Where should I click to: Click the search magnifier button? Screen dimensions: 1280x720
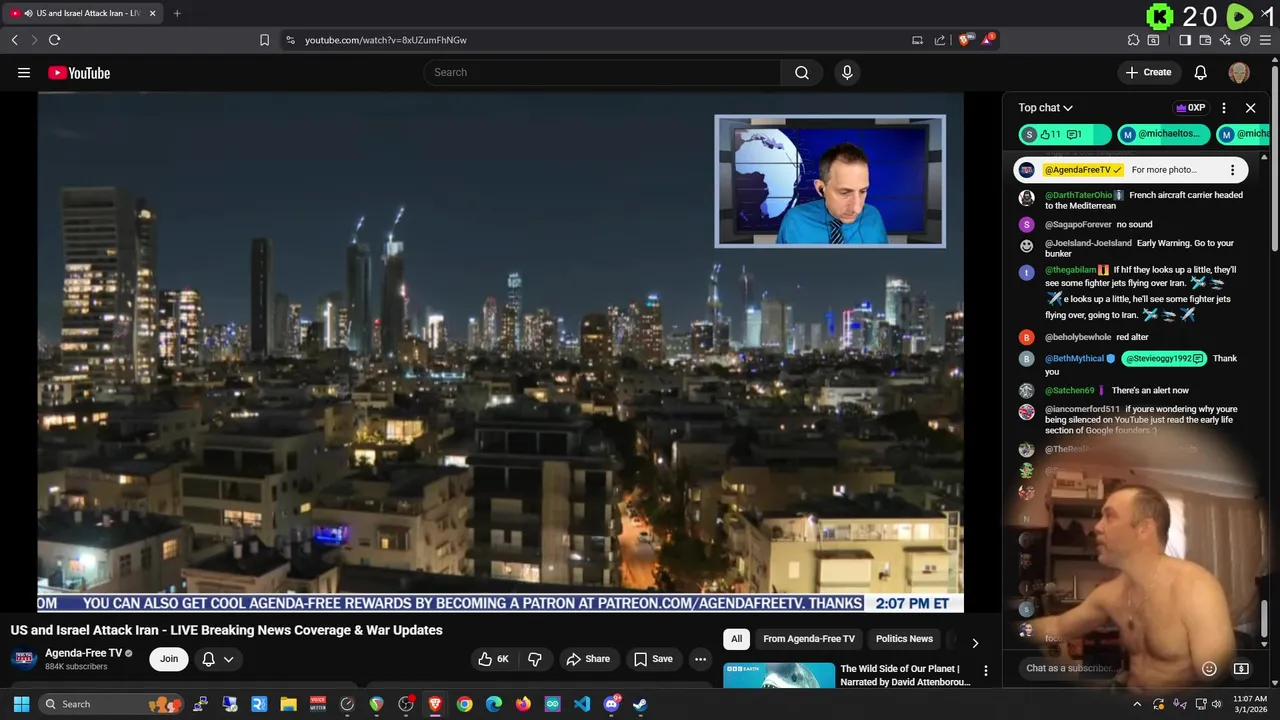coord(802,72)
